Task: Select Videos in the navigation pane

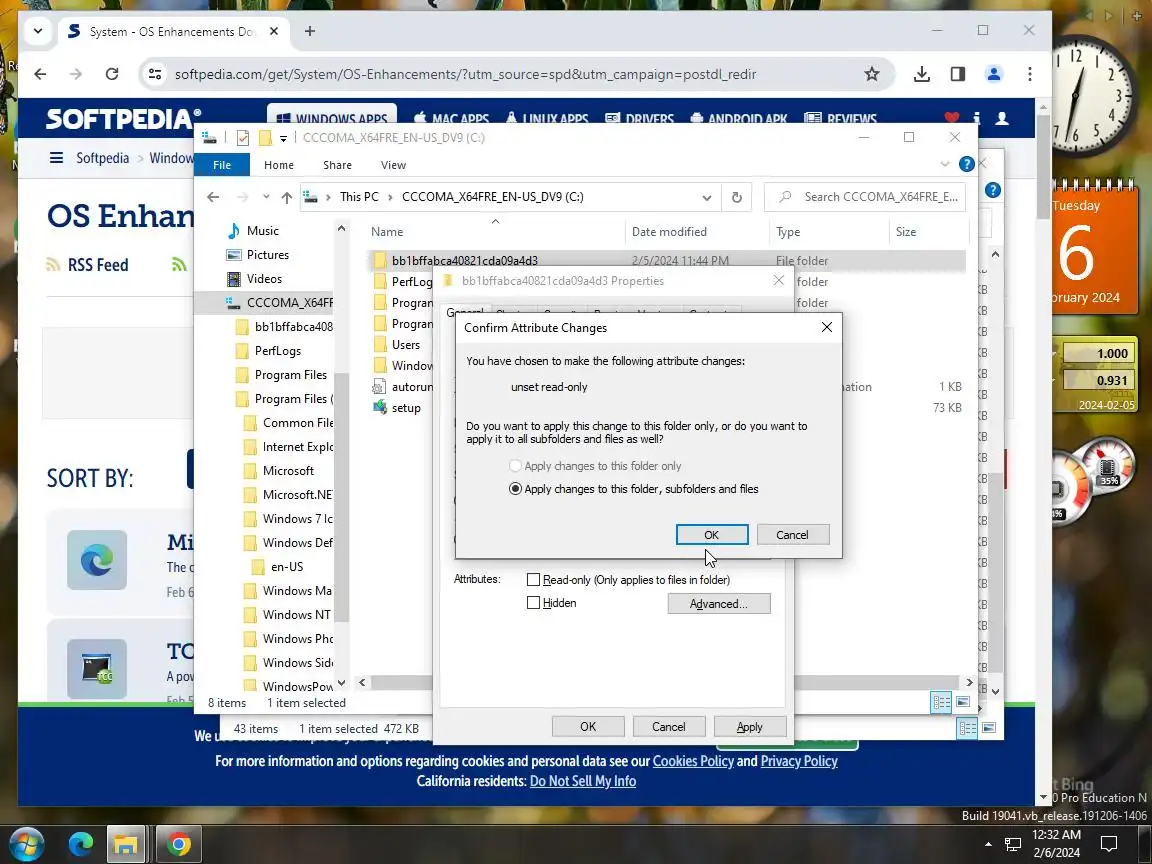Action: pyautogui.click(x=264, y=279)
